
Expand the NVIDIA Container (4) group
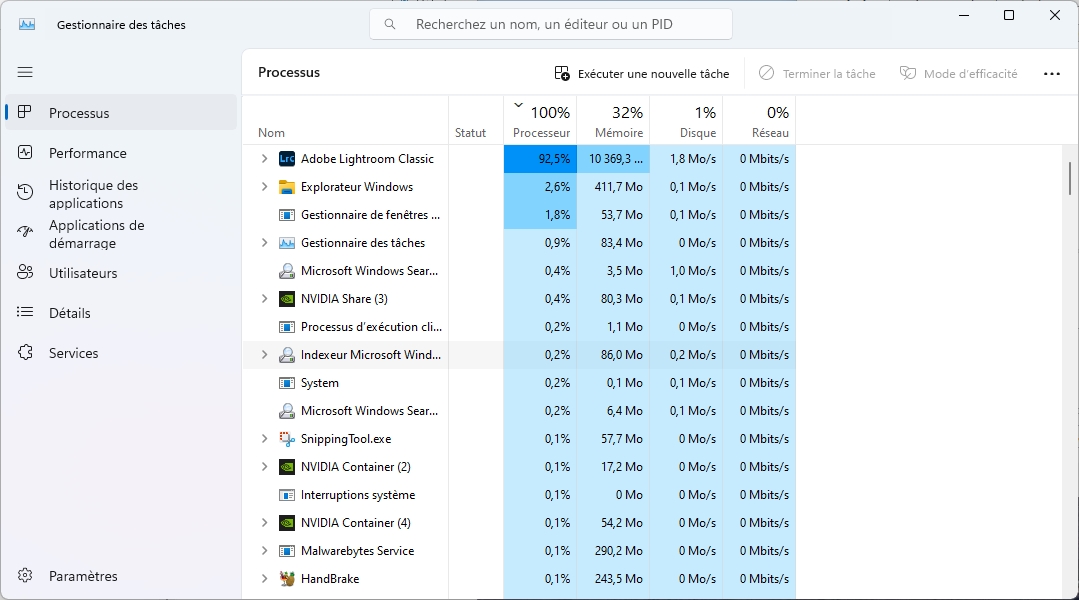click(x=264, y=523)
